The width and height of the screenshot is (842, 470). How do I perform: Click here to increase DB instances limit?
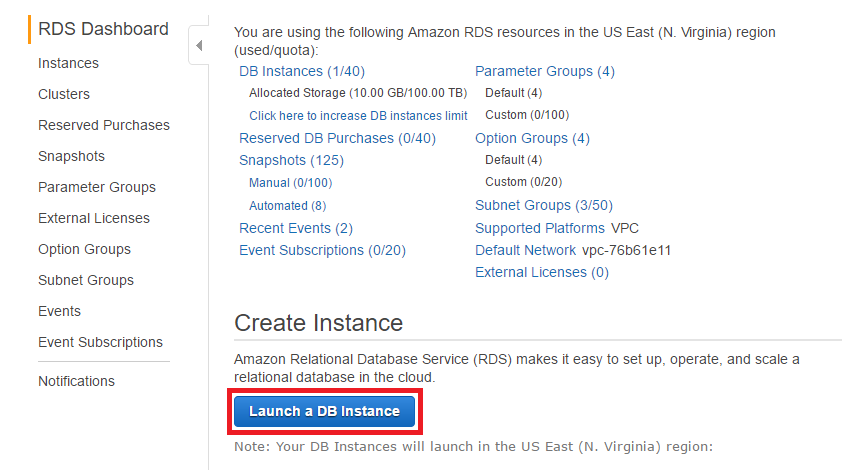pos(358,115)
